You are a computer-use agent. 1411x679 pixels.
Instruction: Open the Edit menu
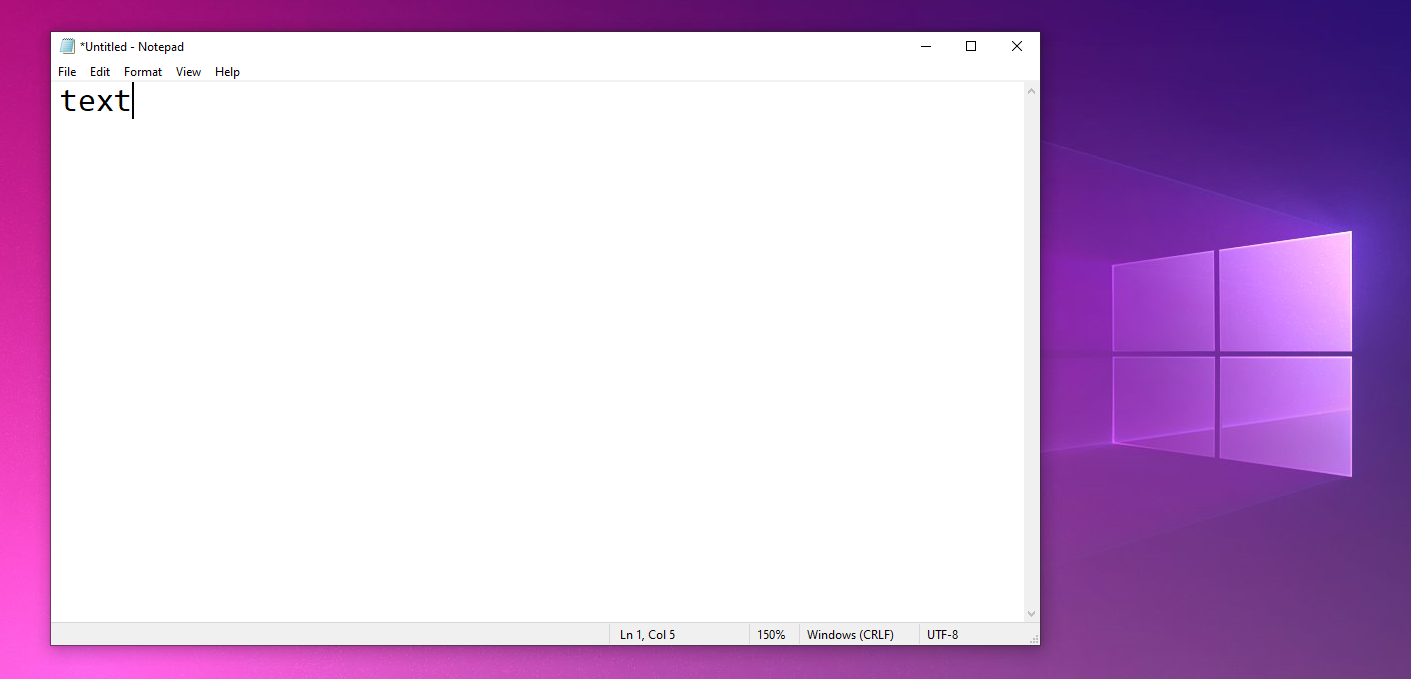[100, 72]
